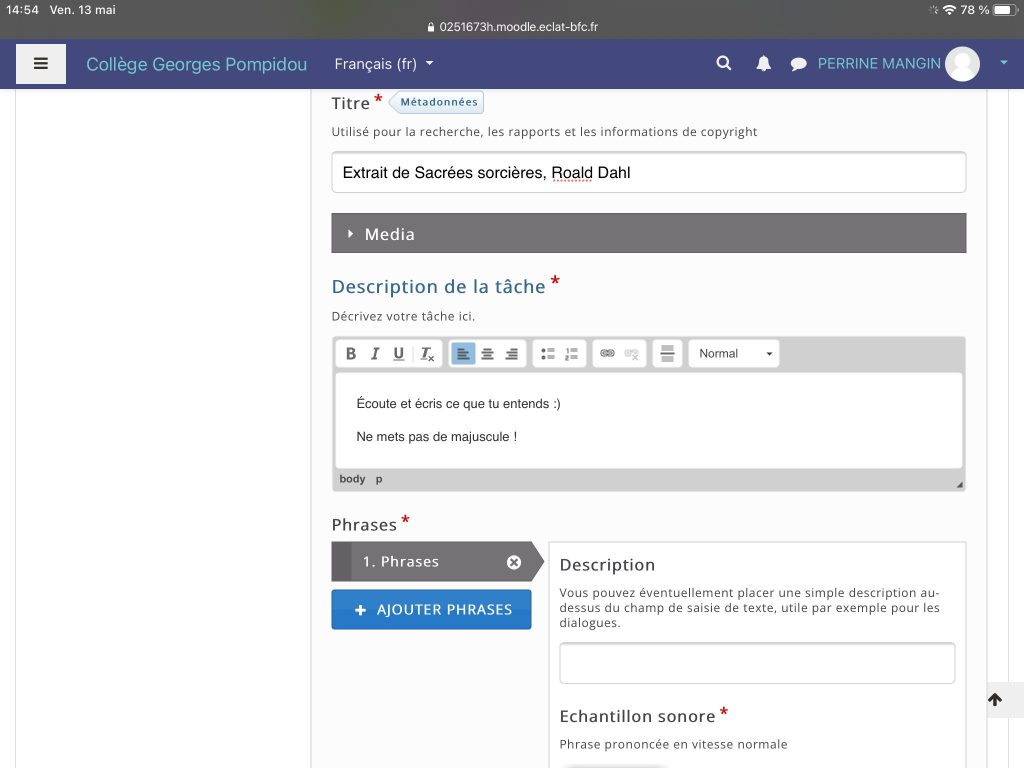Image resolution: width=1024 pixels, height=768 pixels.
Task: Center-align the description text
Action: point(487,354)
